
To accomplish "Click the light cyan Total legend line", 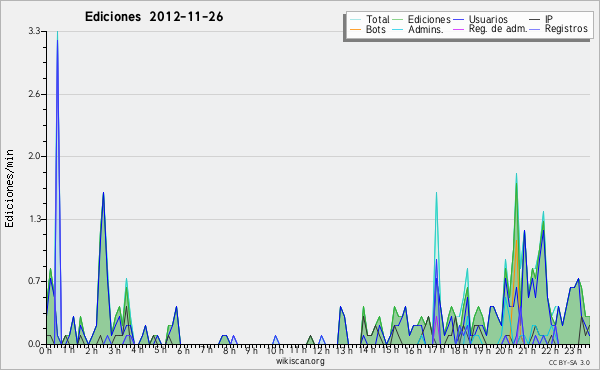I will pos(355,20).
